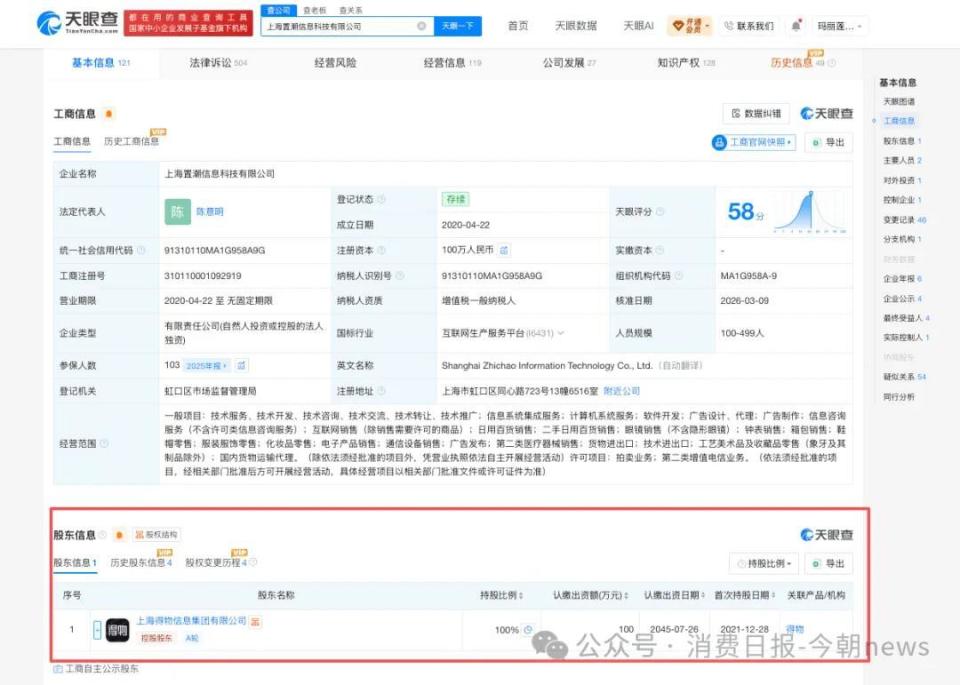
Task: Click the green 陈 avatar of legal representative
Action: (178, 212)
